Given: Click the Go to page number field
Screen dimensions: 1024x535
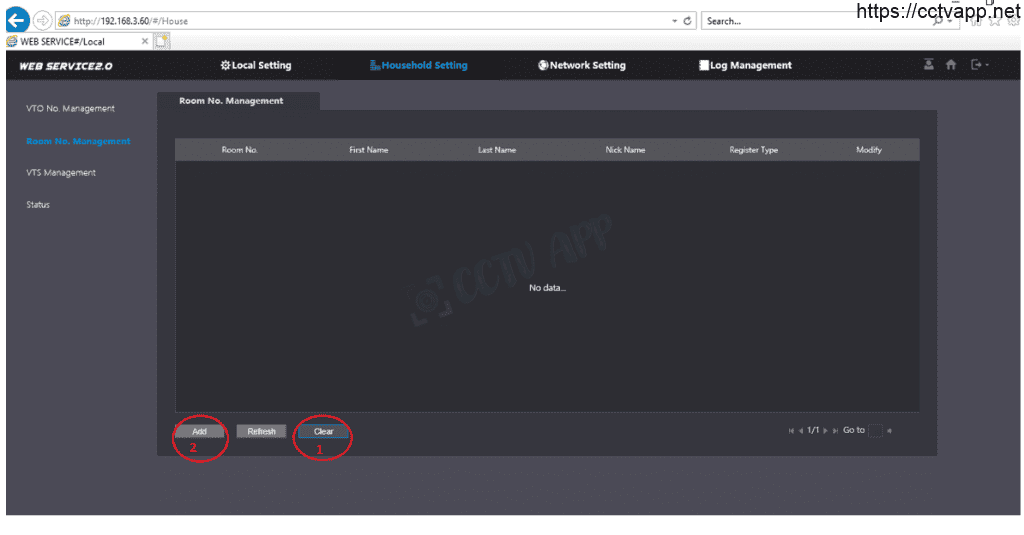Looking at the screenshot, I should pyautogui.click(x=875, y=431).
